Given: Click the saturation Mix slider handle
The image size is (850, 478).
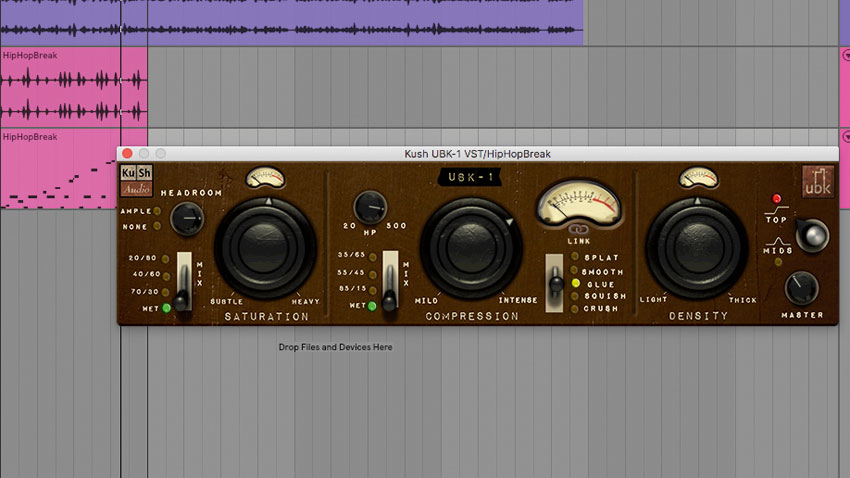Looking at the screenshot, I should click(183, 300).
